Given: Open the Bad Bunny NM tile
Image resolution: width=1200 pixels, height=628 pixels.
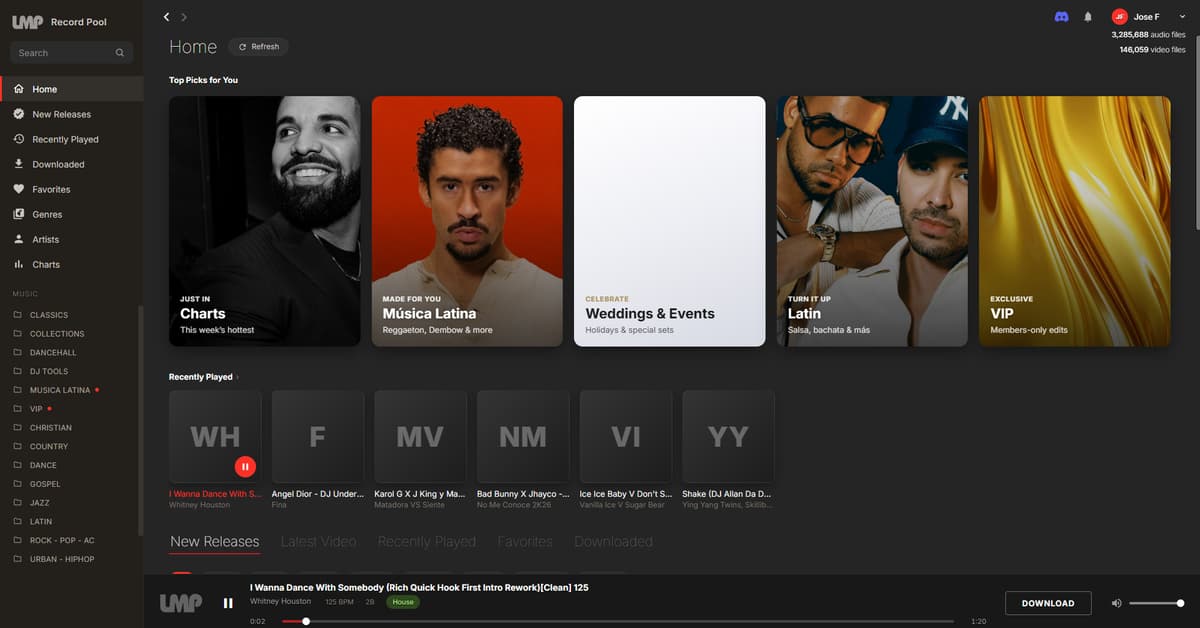Looking at the screenshot, I should click(523, 437).
